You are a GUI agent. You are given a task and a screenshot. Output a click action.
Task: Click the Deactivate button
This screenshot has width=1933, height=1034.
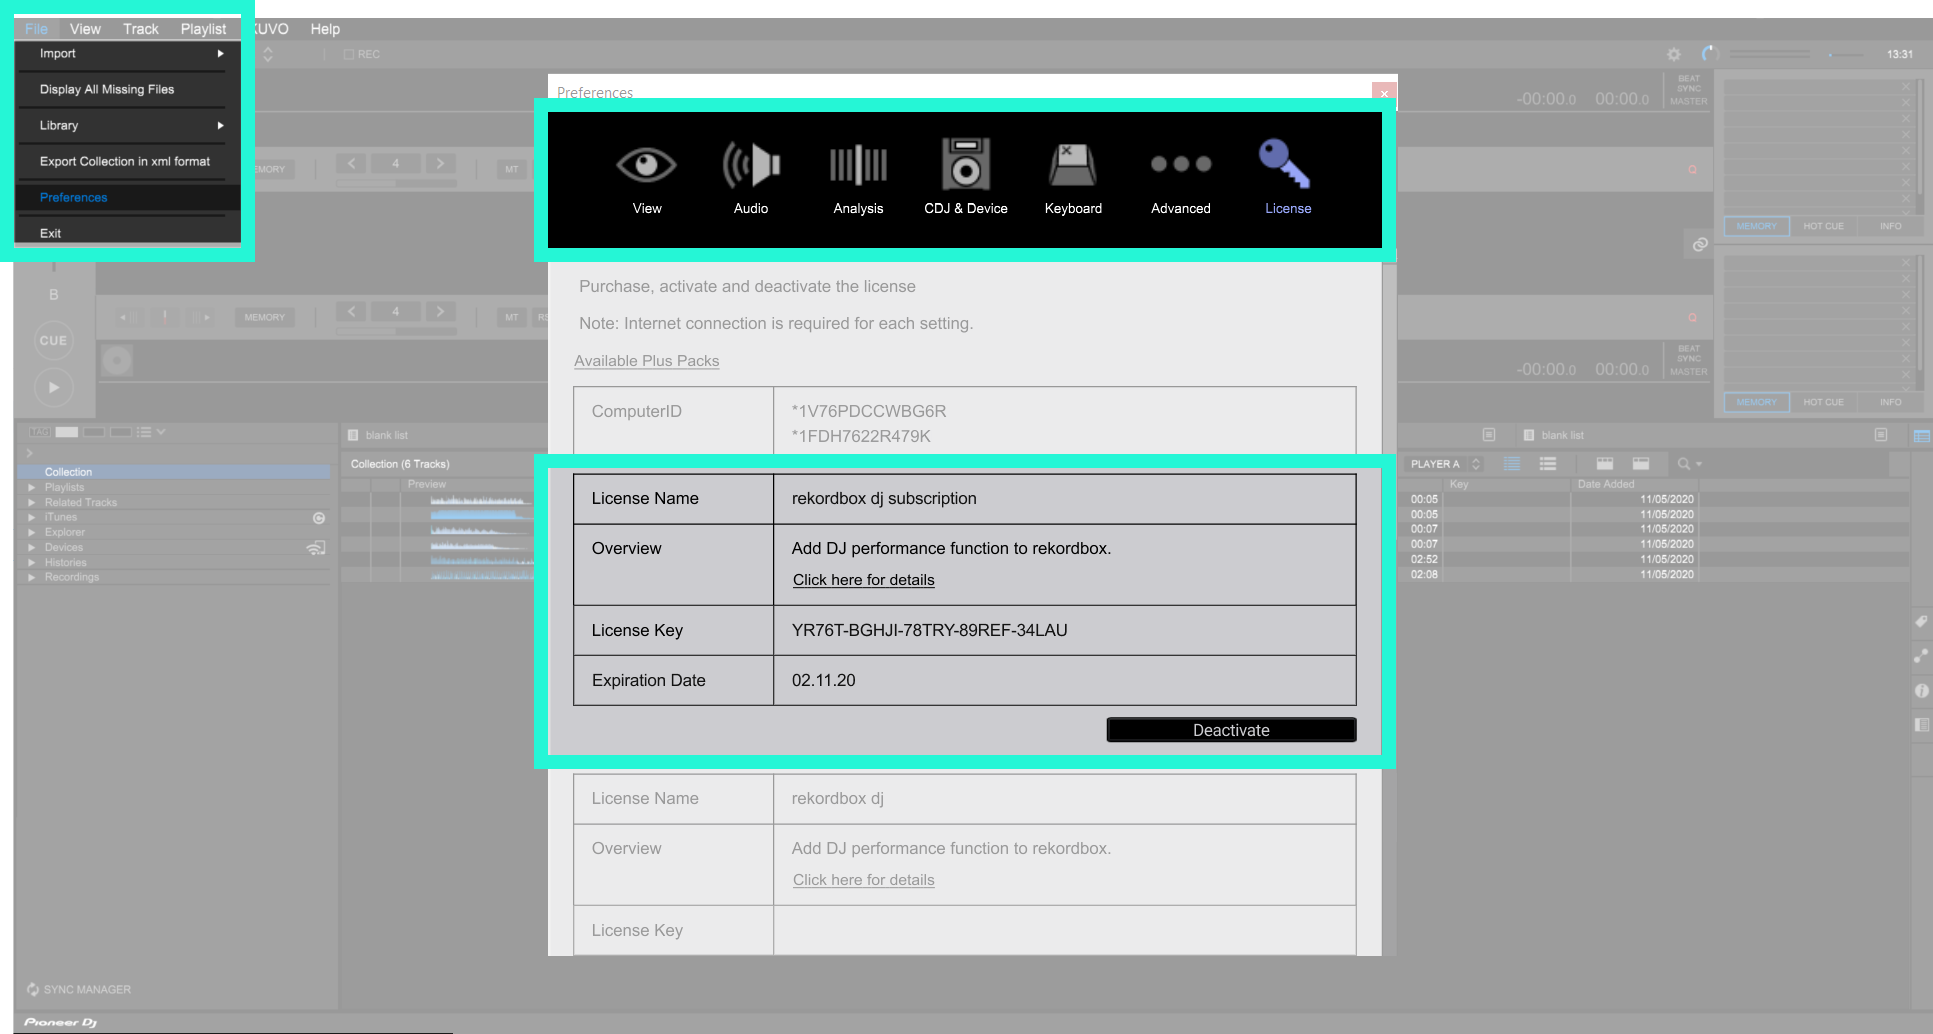(1231, 730)
